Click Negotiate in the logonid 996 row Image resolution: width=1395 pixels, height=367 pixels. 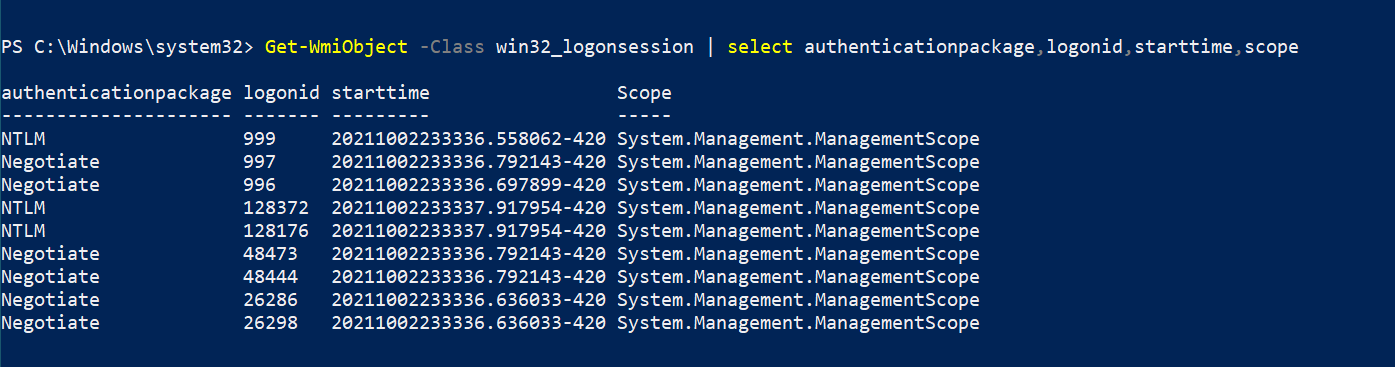[50, 185]
